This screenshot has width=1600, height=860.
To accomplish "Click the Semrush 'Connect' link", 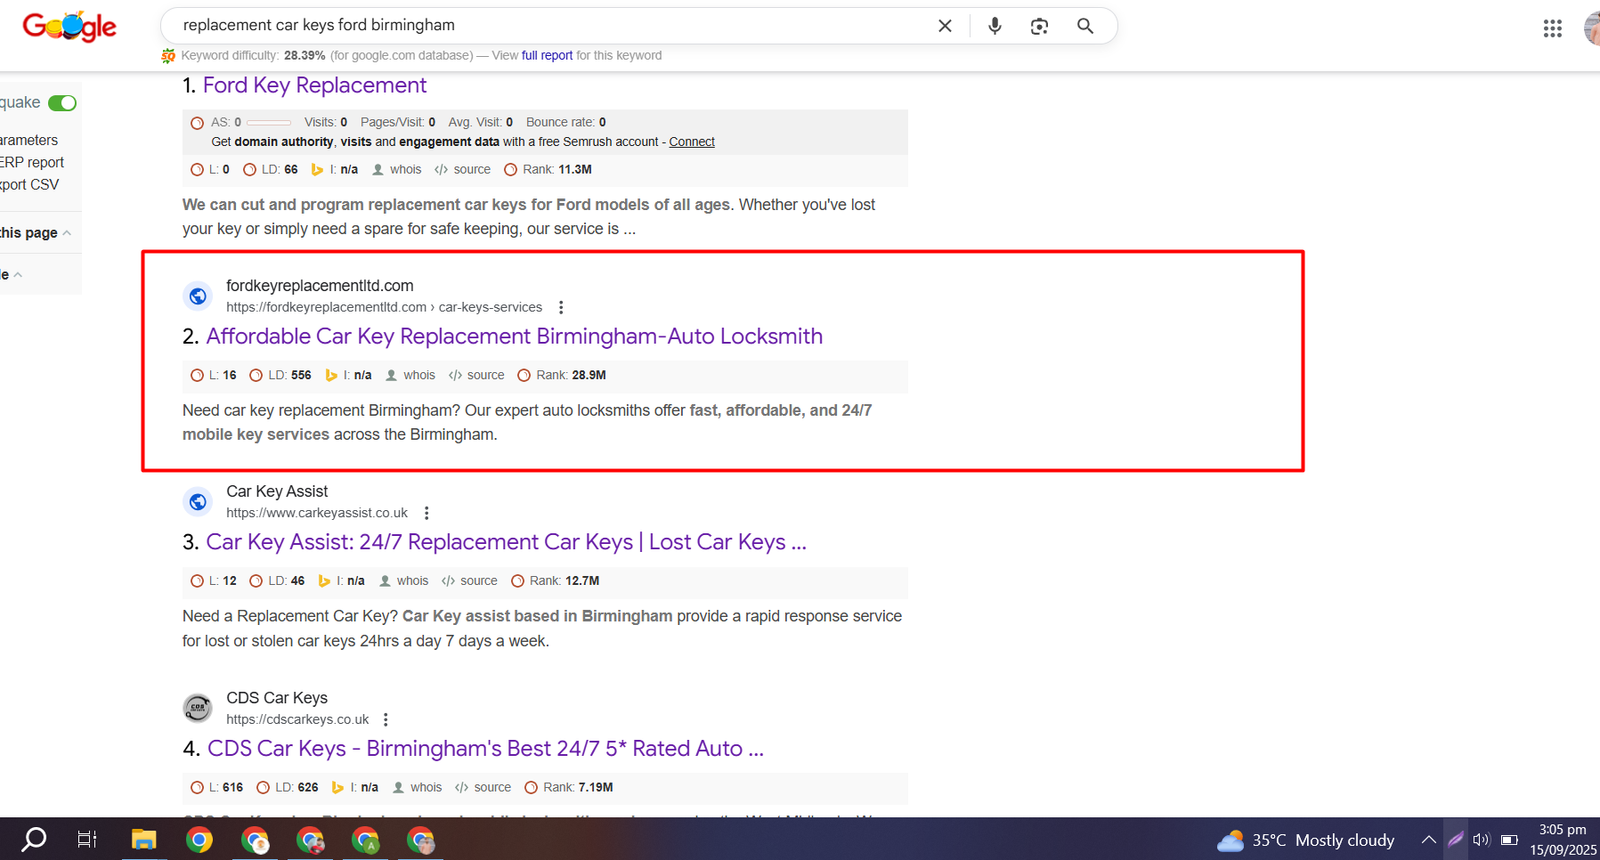I will (x=691, y=142).
